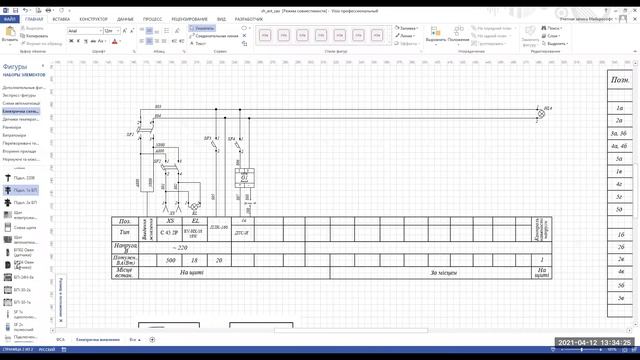The height and width of the screenshot is (360, 640).
Task: Pick the БП-30-2к shape in stencil
Action: (x=18, y=290)
